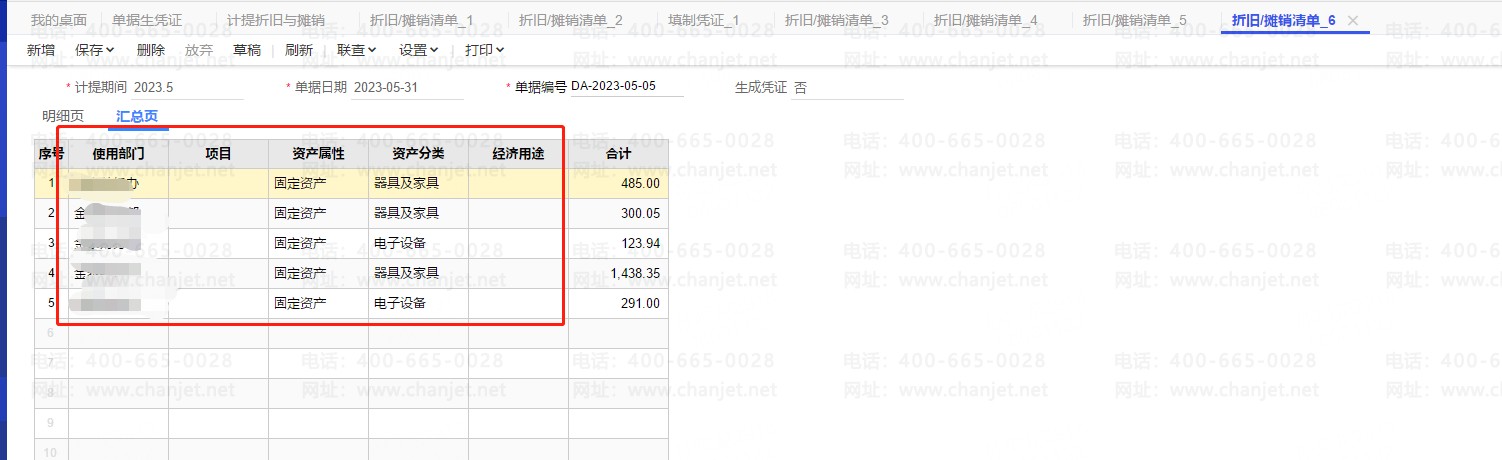Open the 单据生凭证 tab
The width and height of the screenshot is (1502, 460).
[148, 20]
